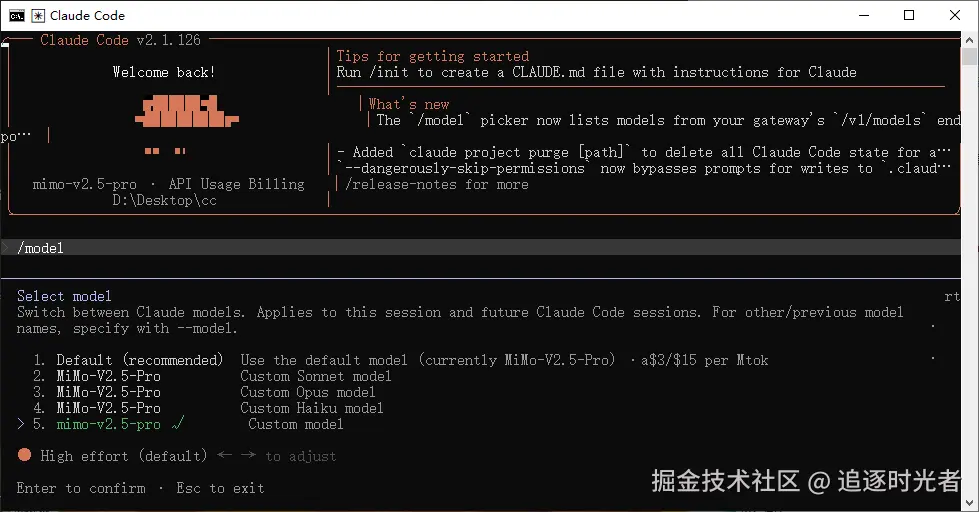The image size is (979, 512).
Task: Click the scrollbar up arrow
Action: [969, 40]
